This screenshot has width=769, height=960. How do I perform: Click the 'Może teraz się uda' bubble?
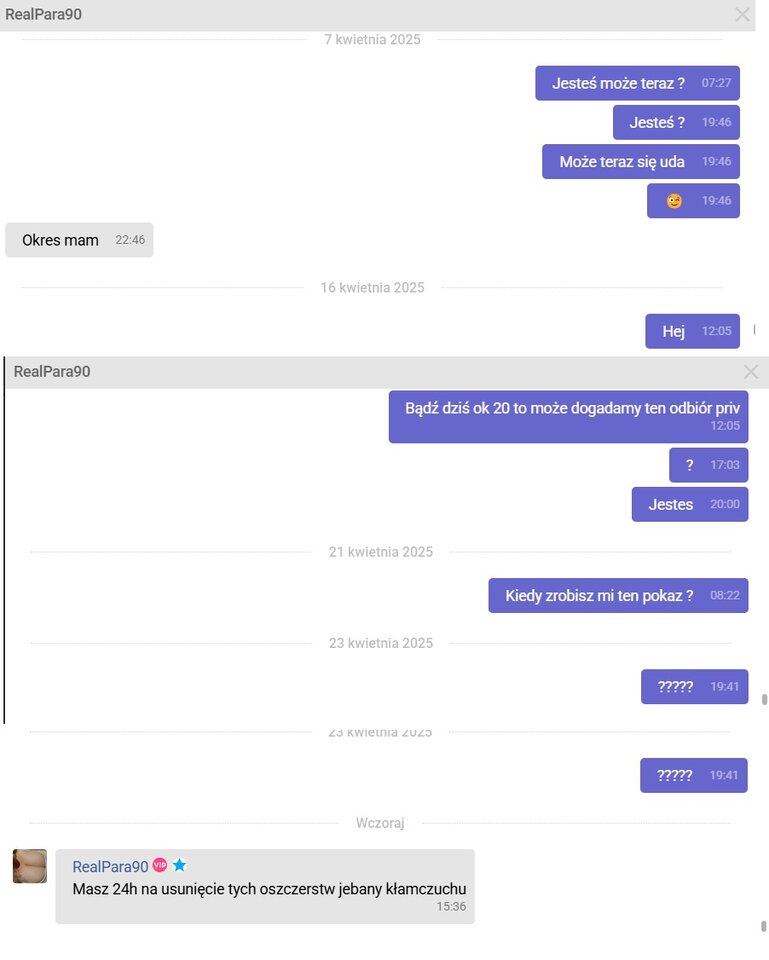tap(640, 162)
